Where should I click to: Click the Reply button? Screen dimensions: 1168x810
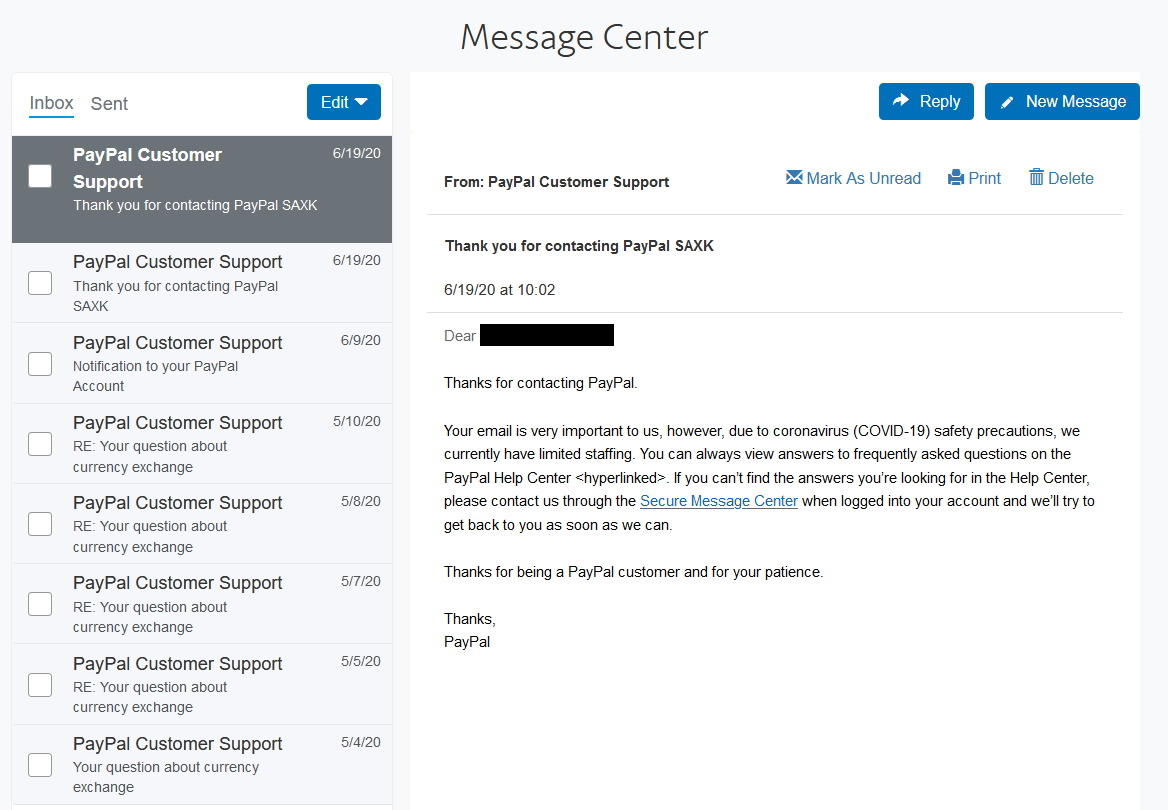click(x=926, y=101)
